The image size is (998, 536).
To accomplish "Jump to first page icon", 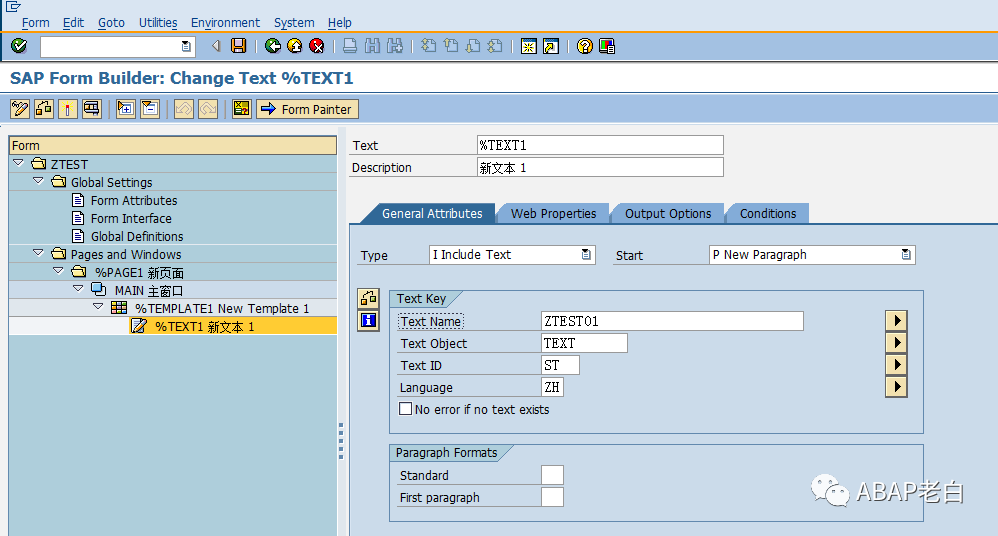I will tap(429, 46).
